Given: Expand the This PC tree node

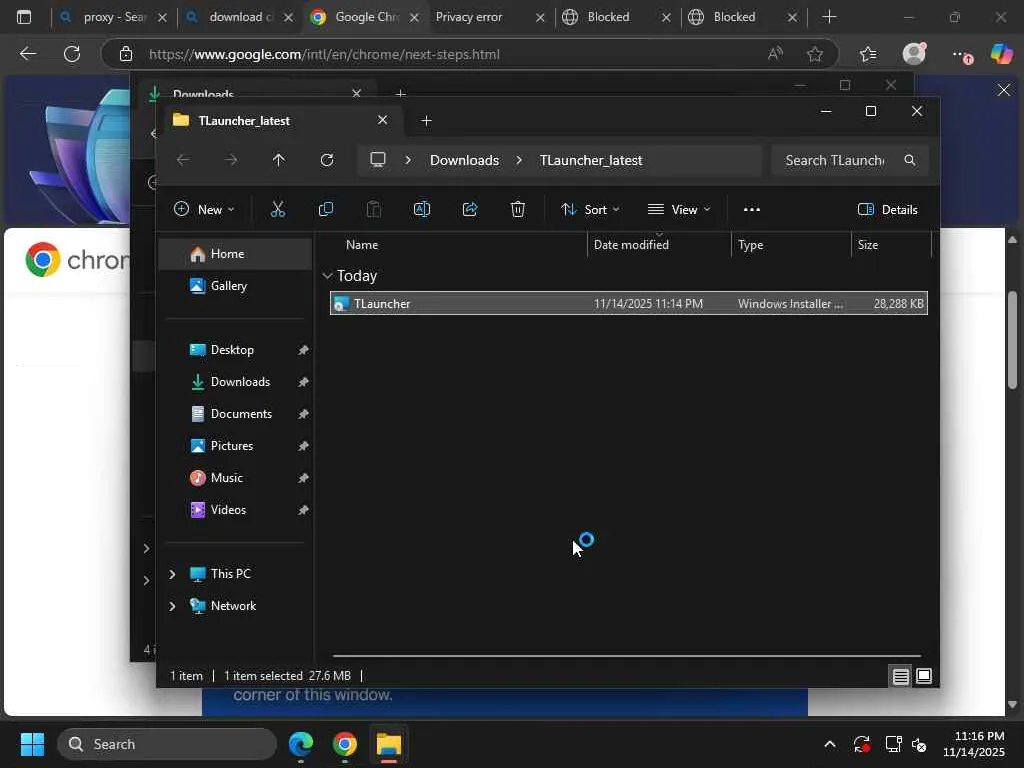Looking at the screenshot, I should click(172, 573).
